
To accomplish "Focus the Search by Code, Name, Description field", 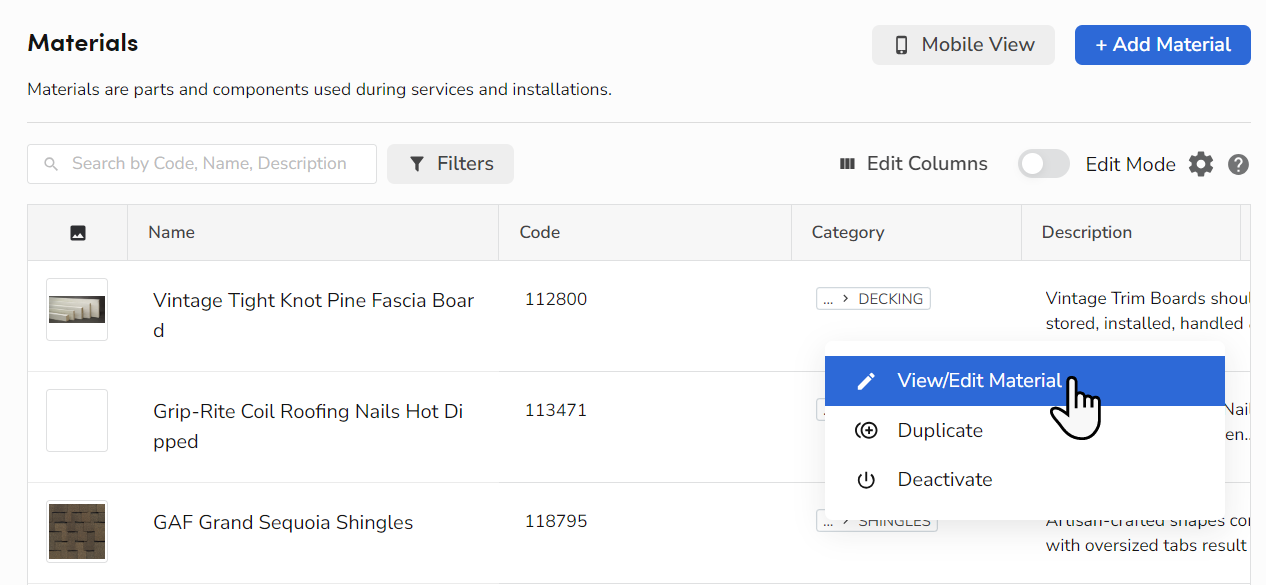I will coord(202,164).
